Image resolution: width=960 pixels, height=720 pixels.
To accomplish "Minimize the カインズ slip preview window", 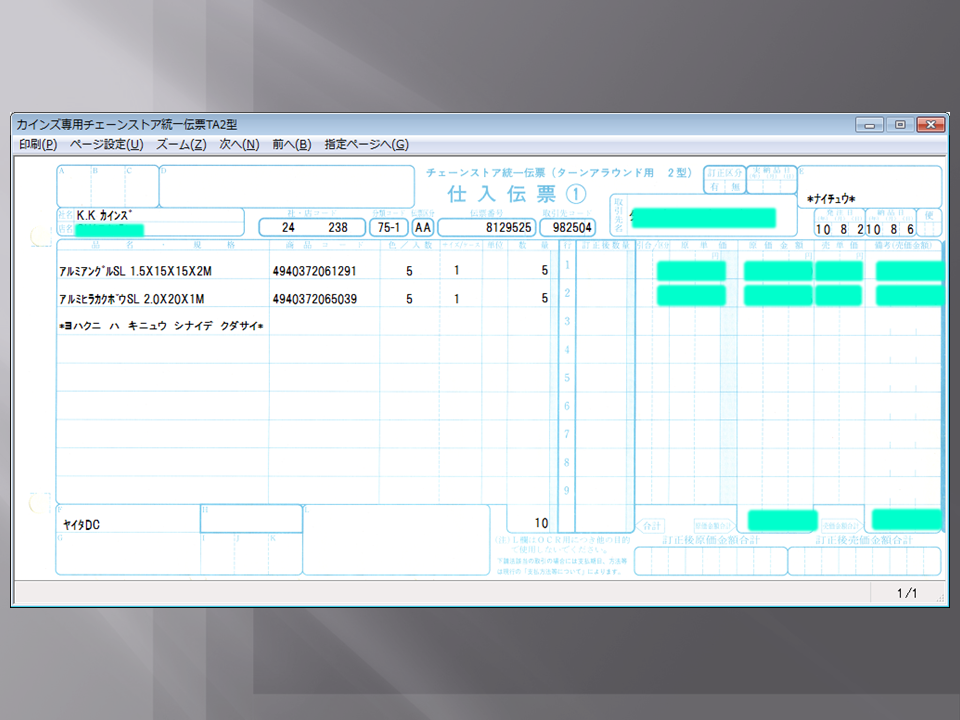I will pos(869,125).
